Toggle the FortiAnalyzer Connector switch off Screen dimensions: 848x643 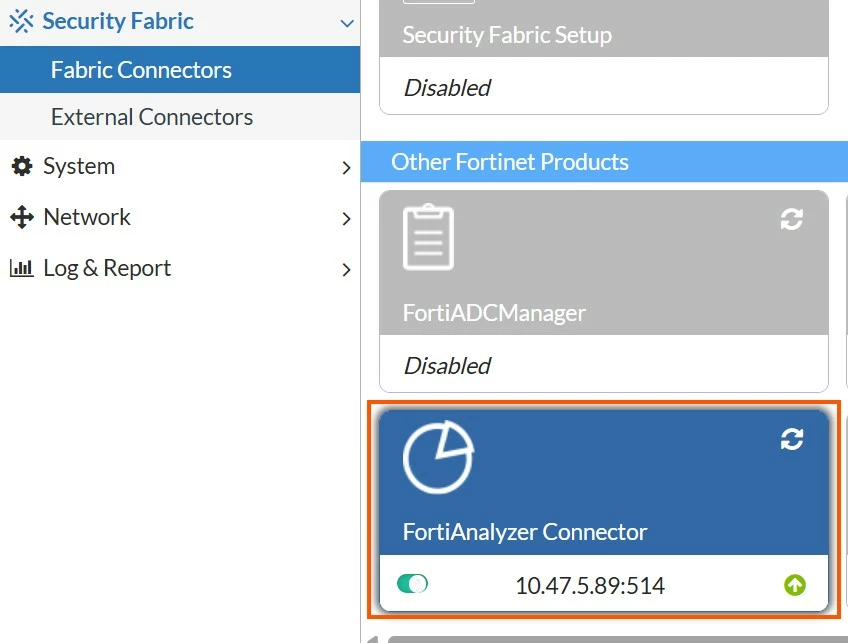click(x=412, y=584)
